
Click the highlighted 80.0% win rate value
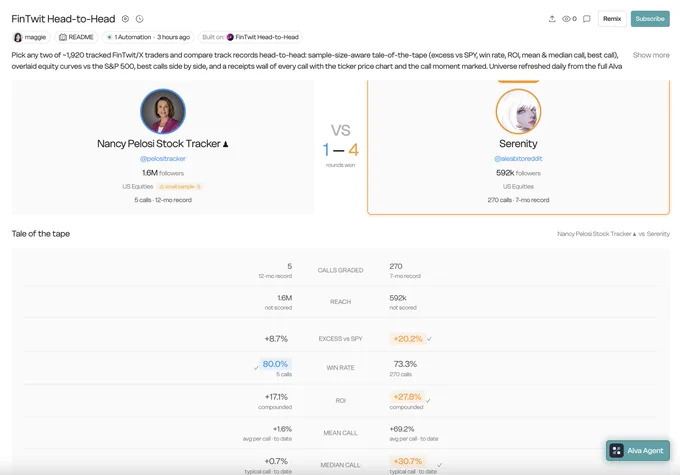click(275, 364)
